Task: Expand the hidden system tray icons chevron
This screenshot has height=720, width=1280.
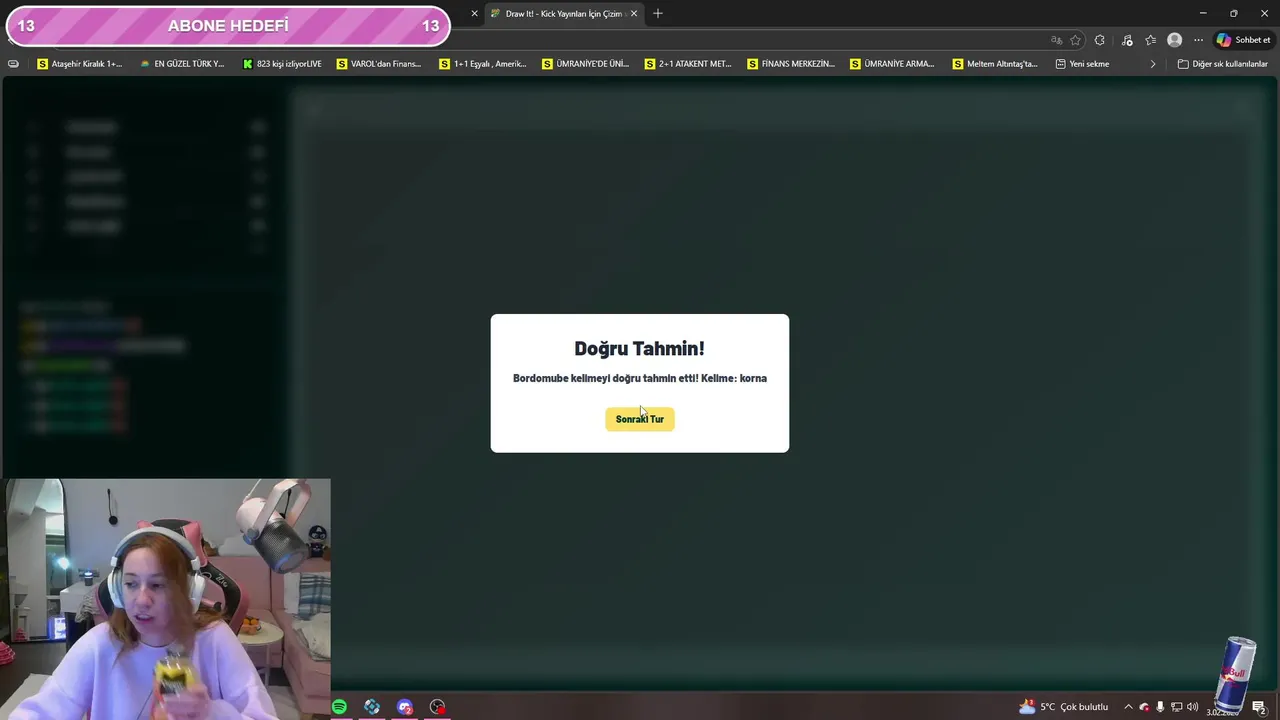Action: point(1128,707)
